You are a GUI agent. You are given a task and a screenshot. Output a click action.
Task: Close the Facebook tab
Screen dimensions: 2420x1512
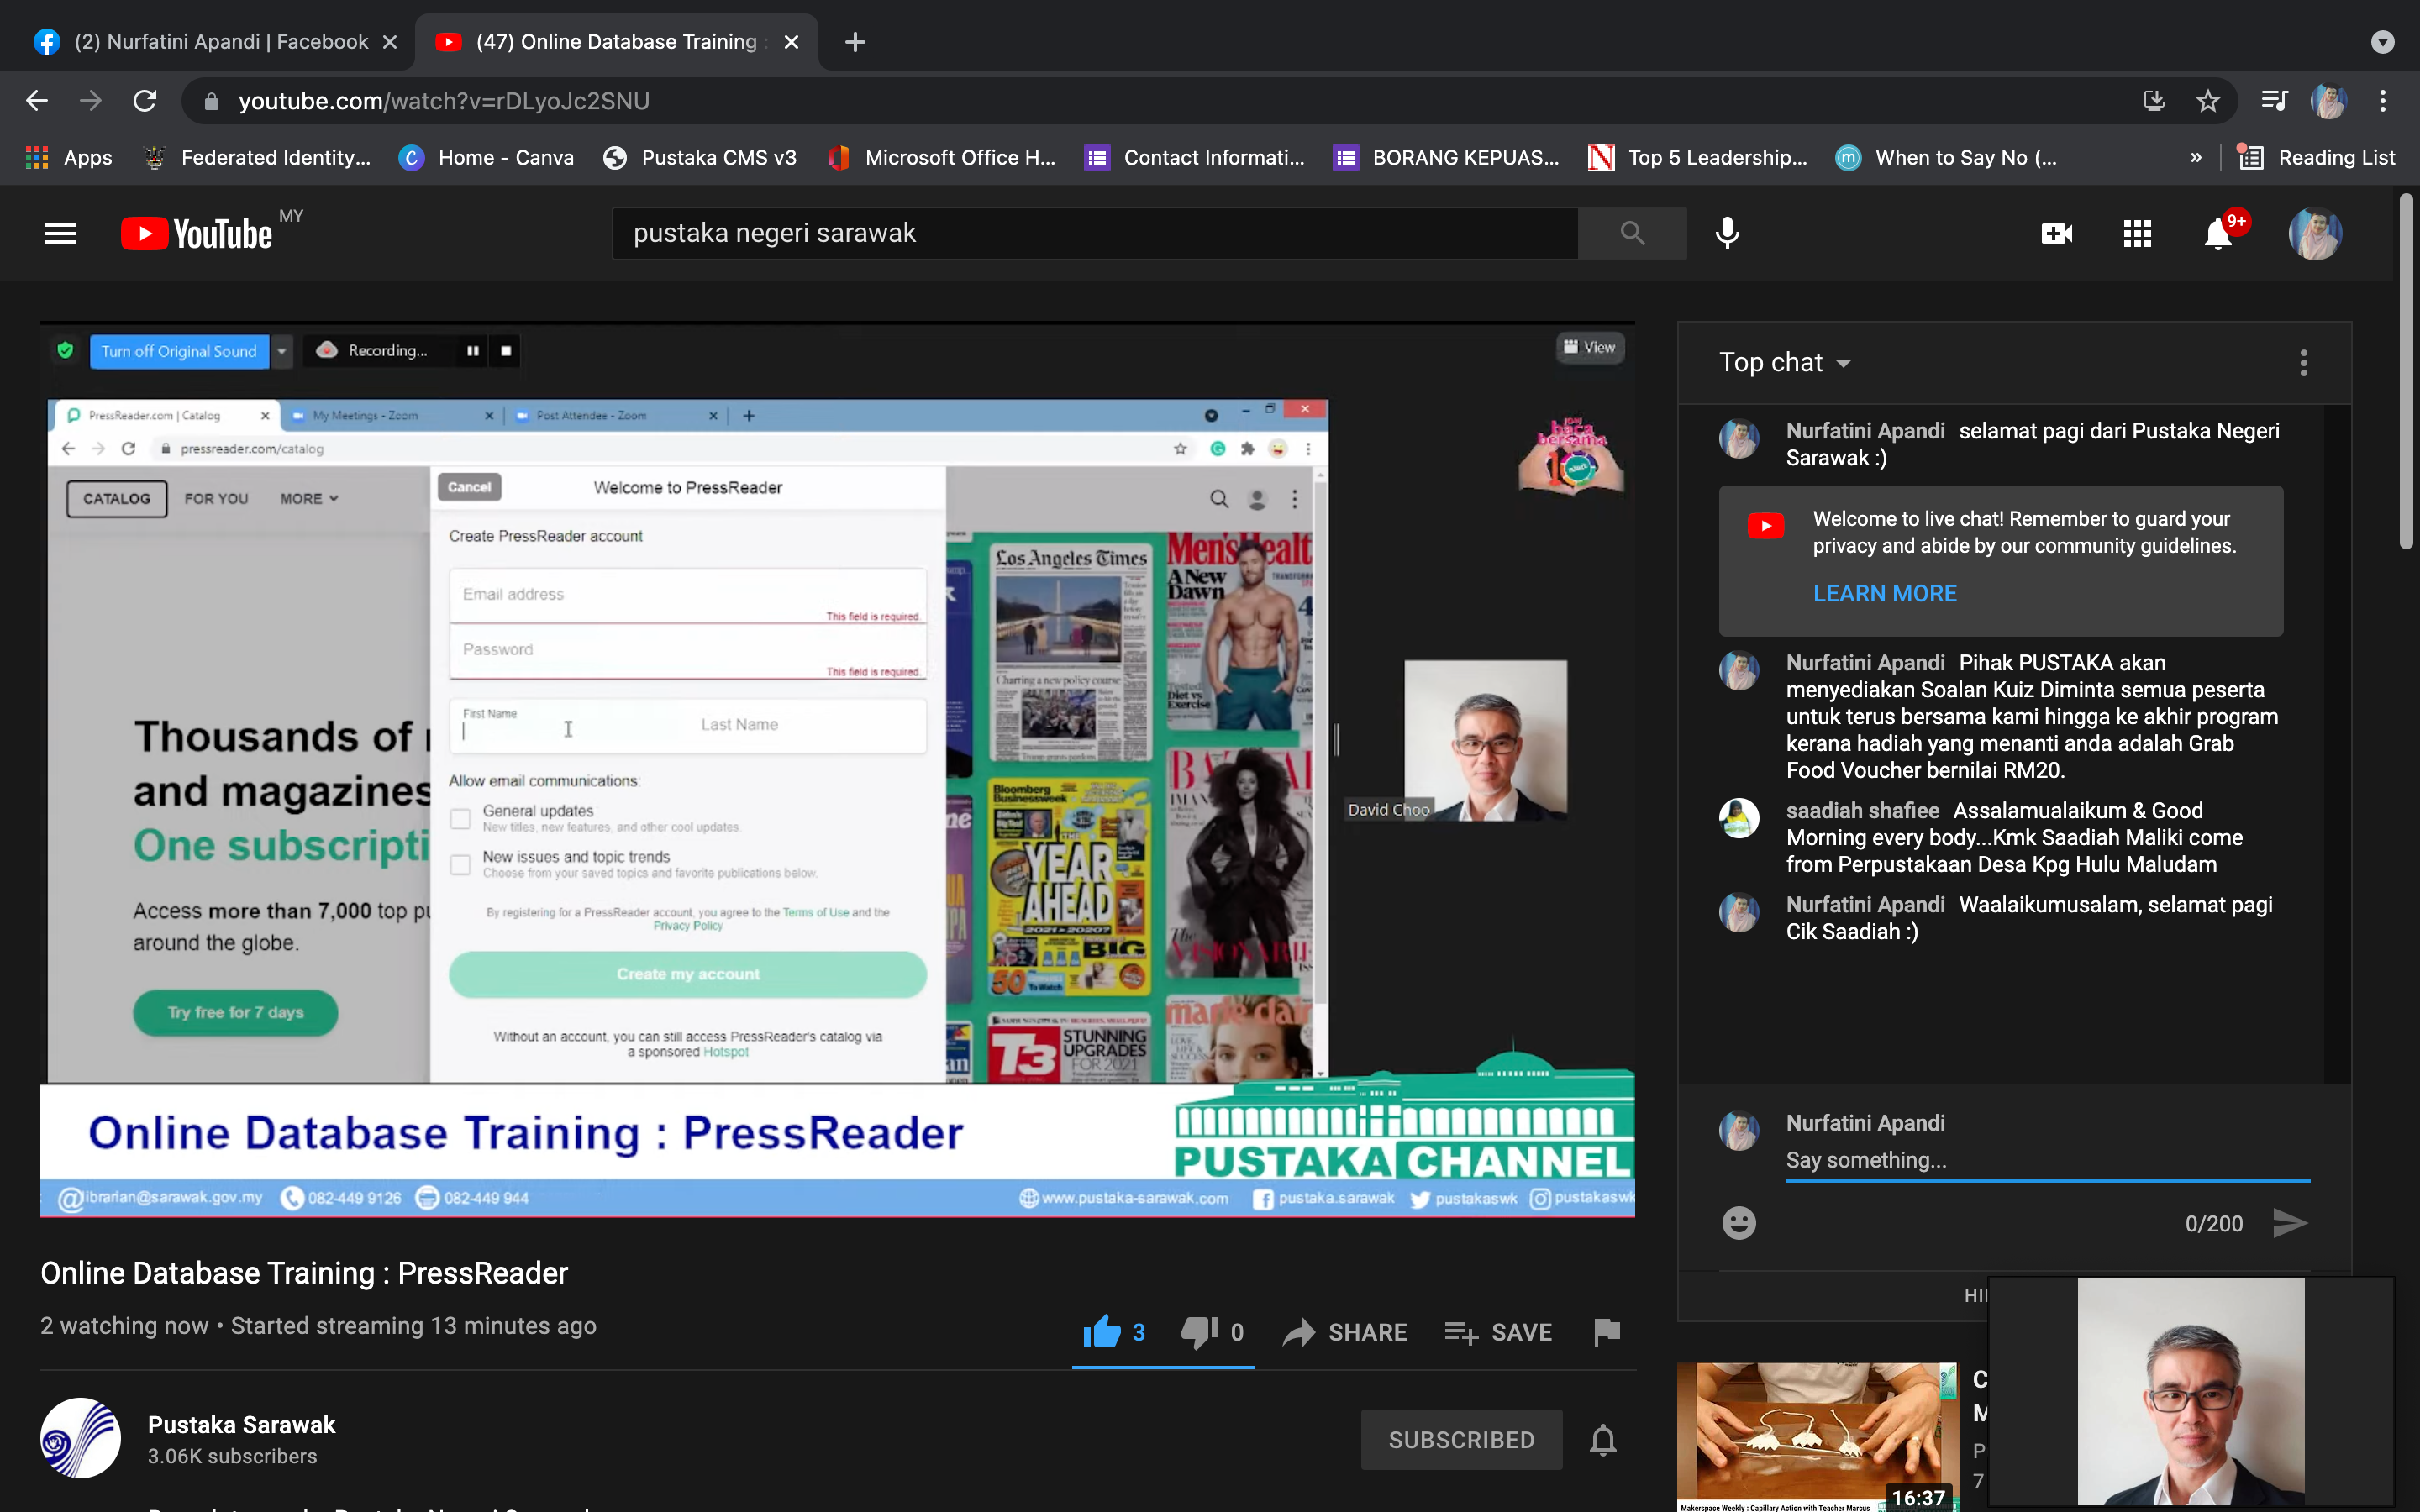tap(390, 42)
